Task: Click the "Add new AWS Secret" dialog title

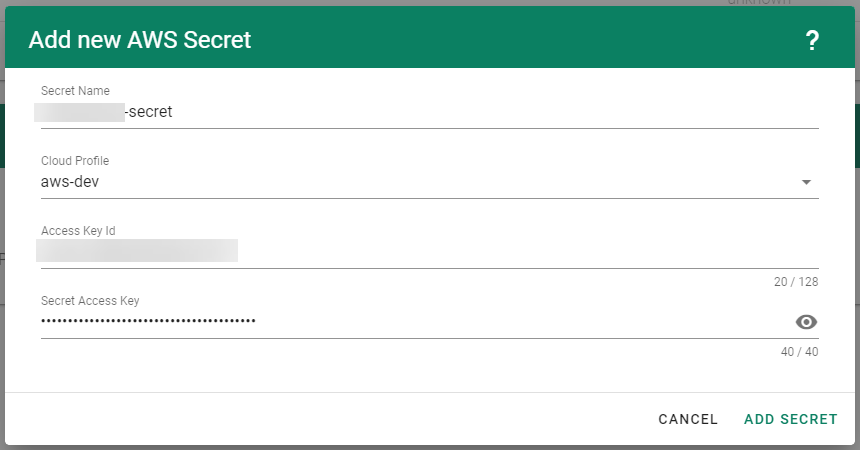Action: tap(140, 40)
